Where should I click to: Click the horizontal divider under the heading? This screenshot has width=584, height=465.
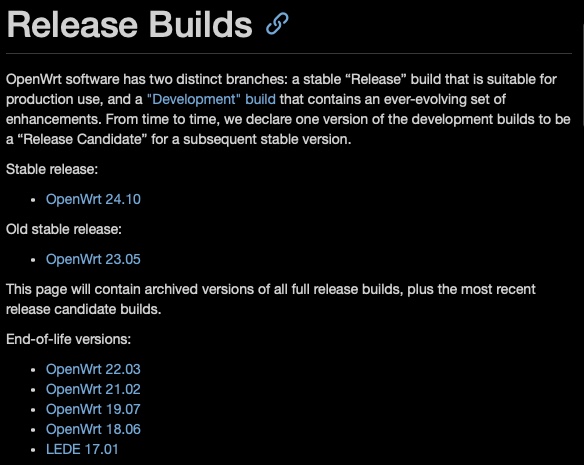click(x=289, y=54)
